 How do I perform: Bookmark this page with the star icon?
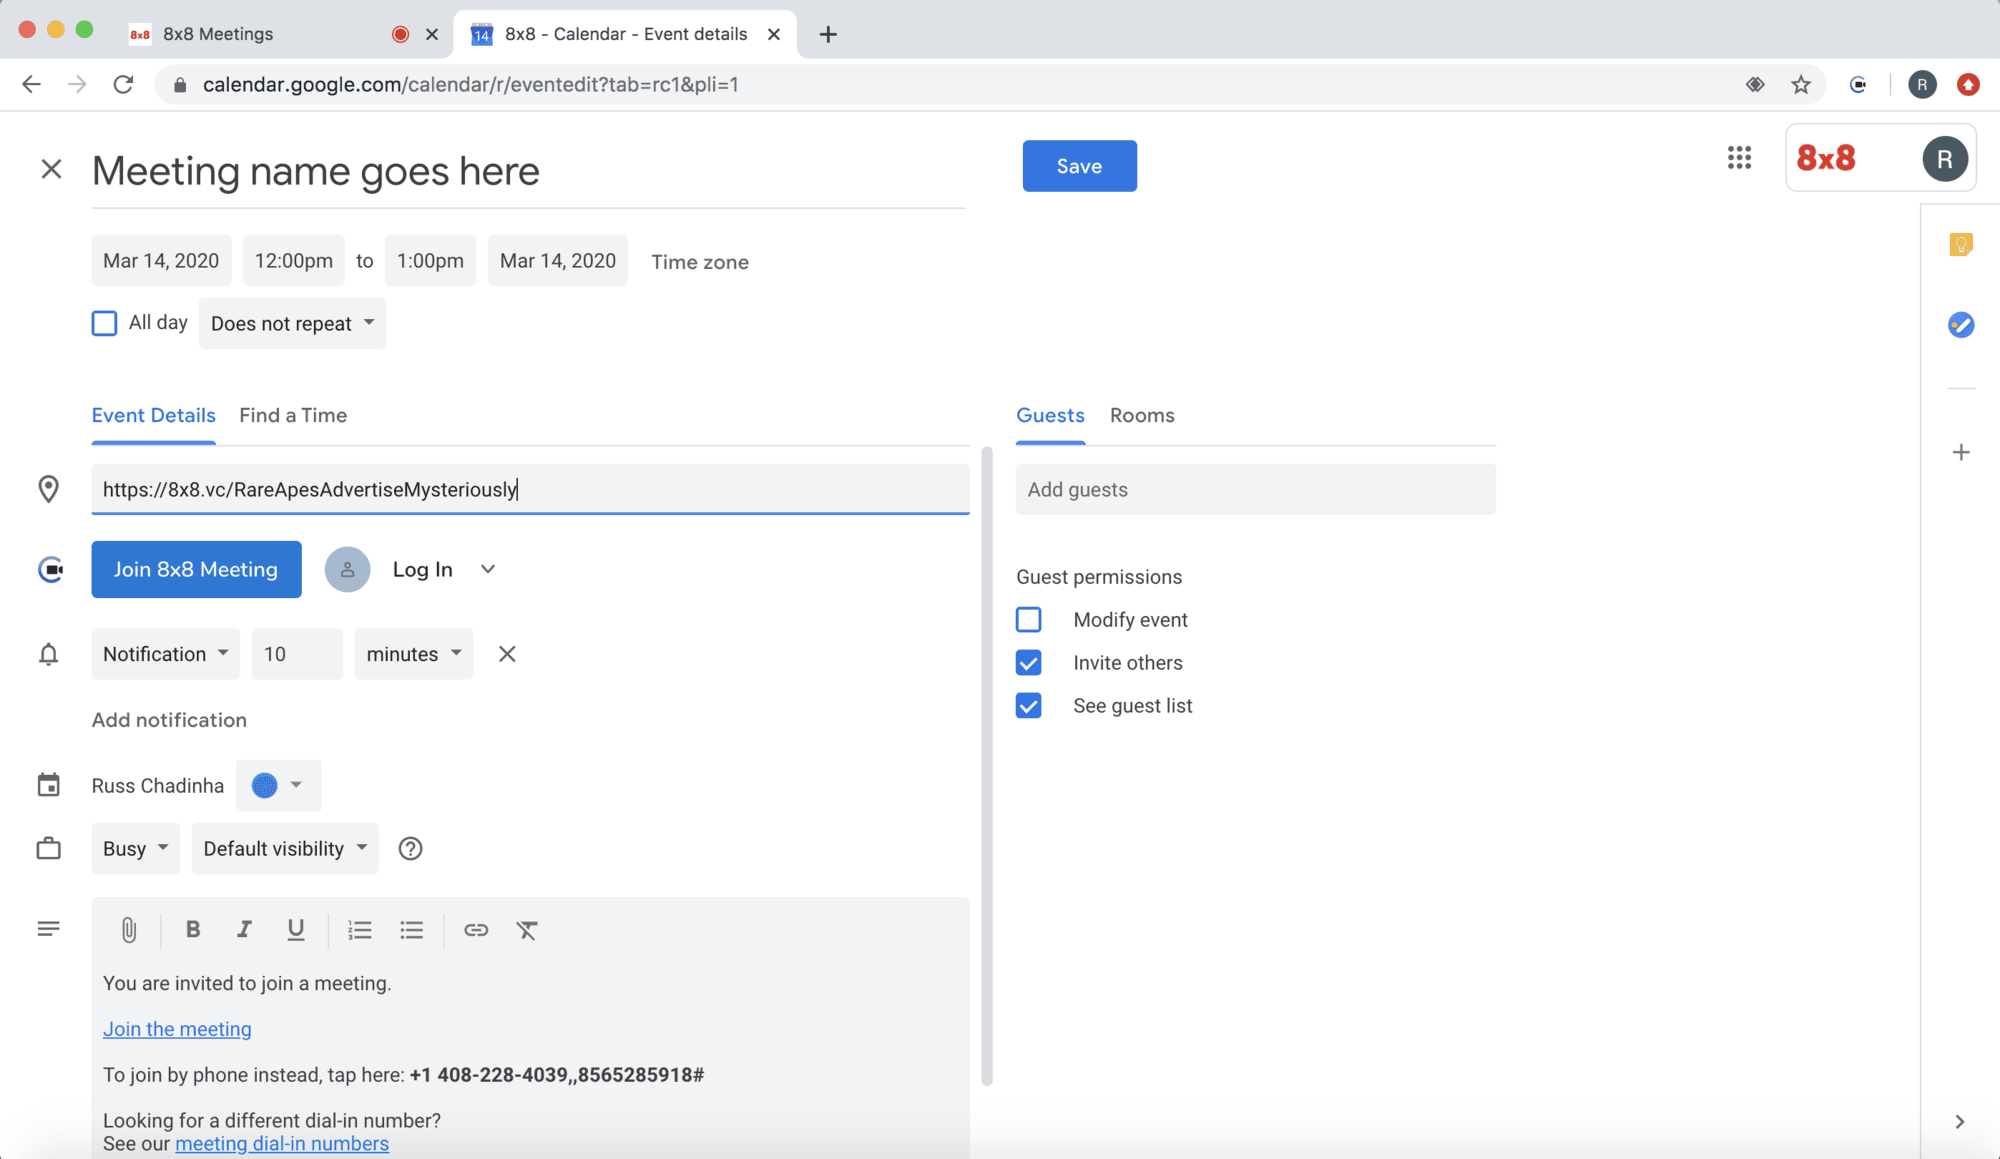point(1801,85)
